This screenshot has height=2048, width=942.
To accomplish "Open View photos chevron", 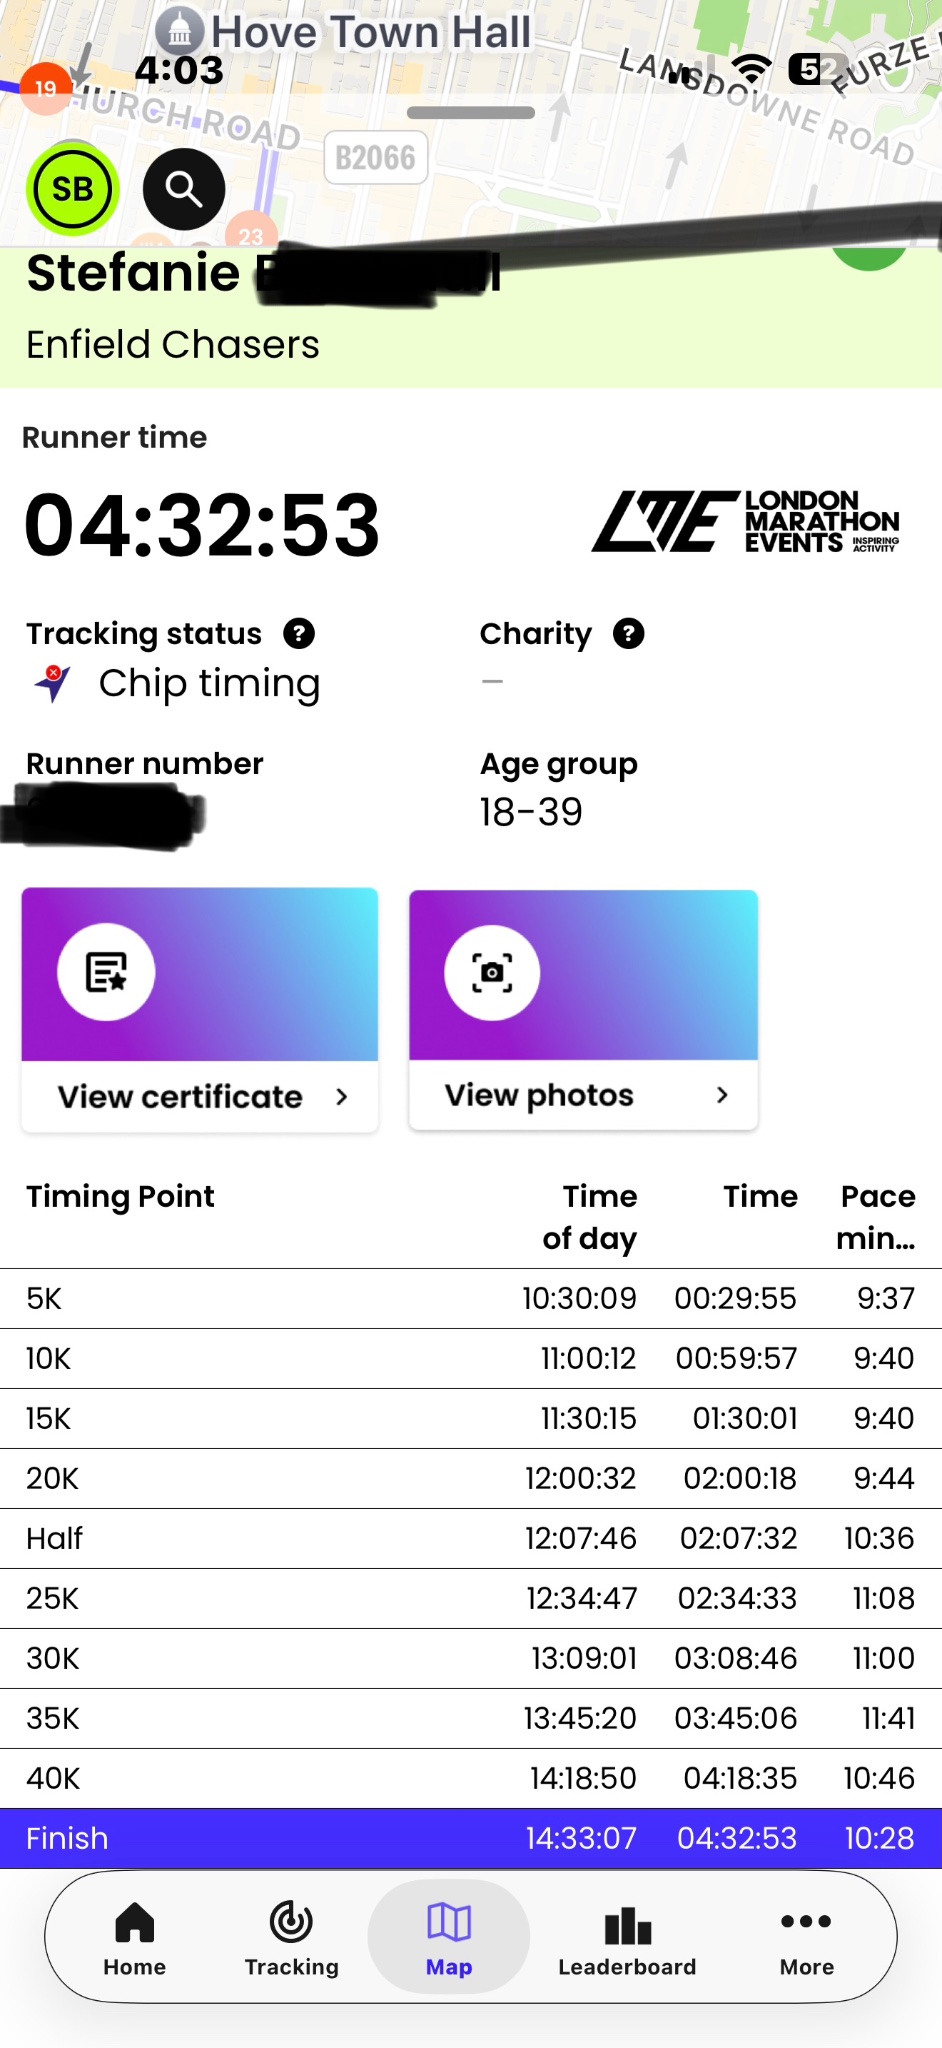I will pos(722,1095).
